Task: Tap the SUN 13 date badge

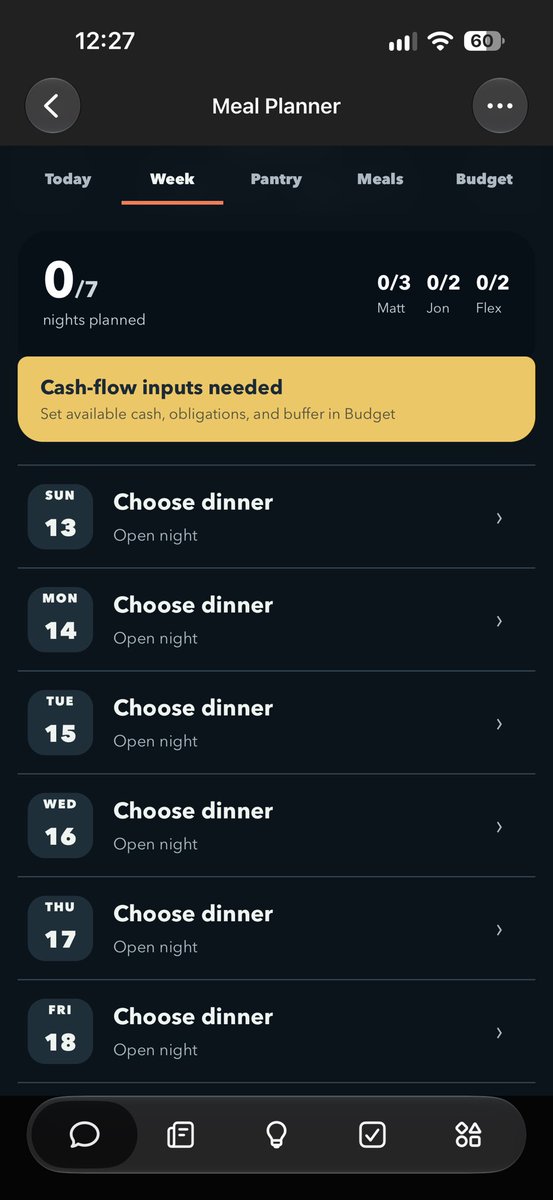Action: coord(60,517)
